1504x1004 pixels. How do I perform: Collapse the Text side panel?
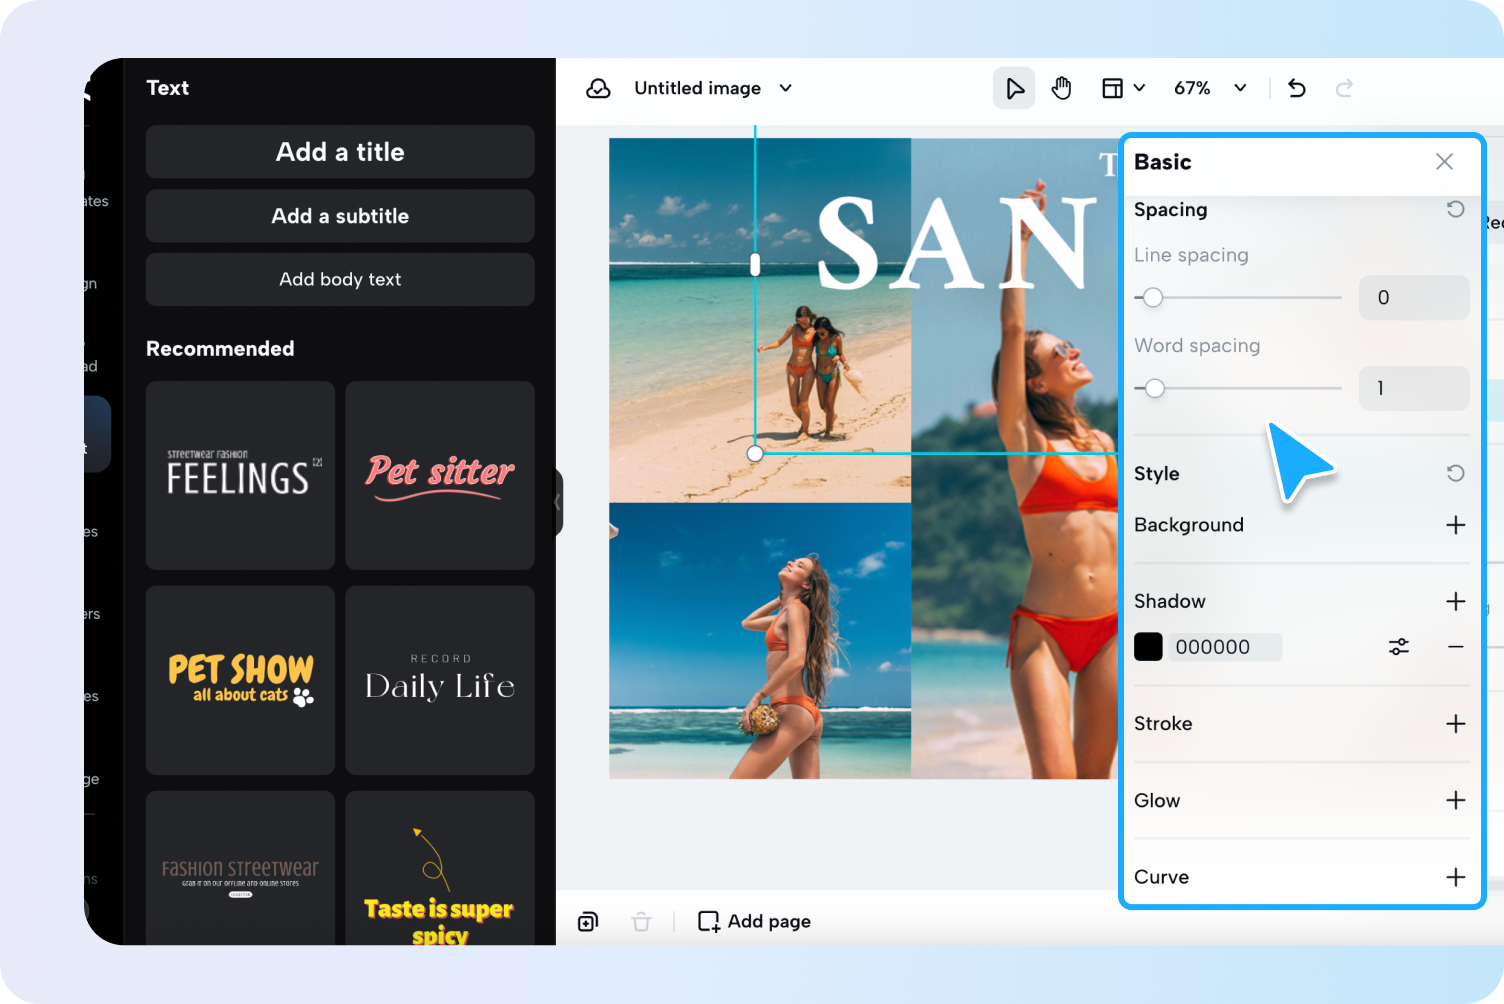[x=558, y=502]
